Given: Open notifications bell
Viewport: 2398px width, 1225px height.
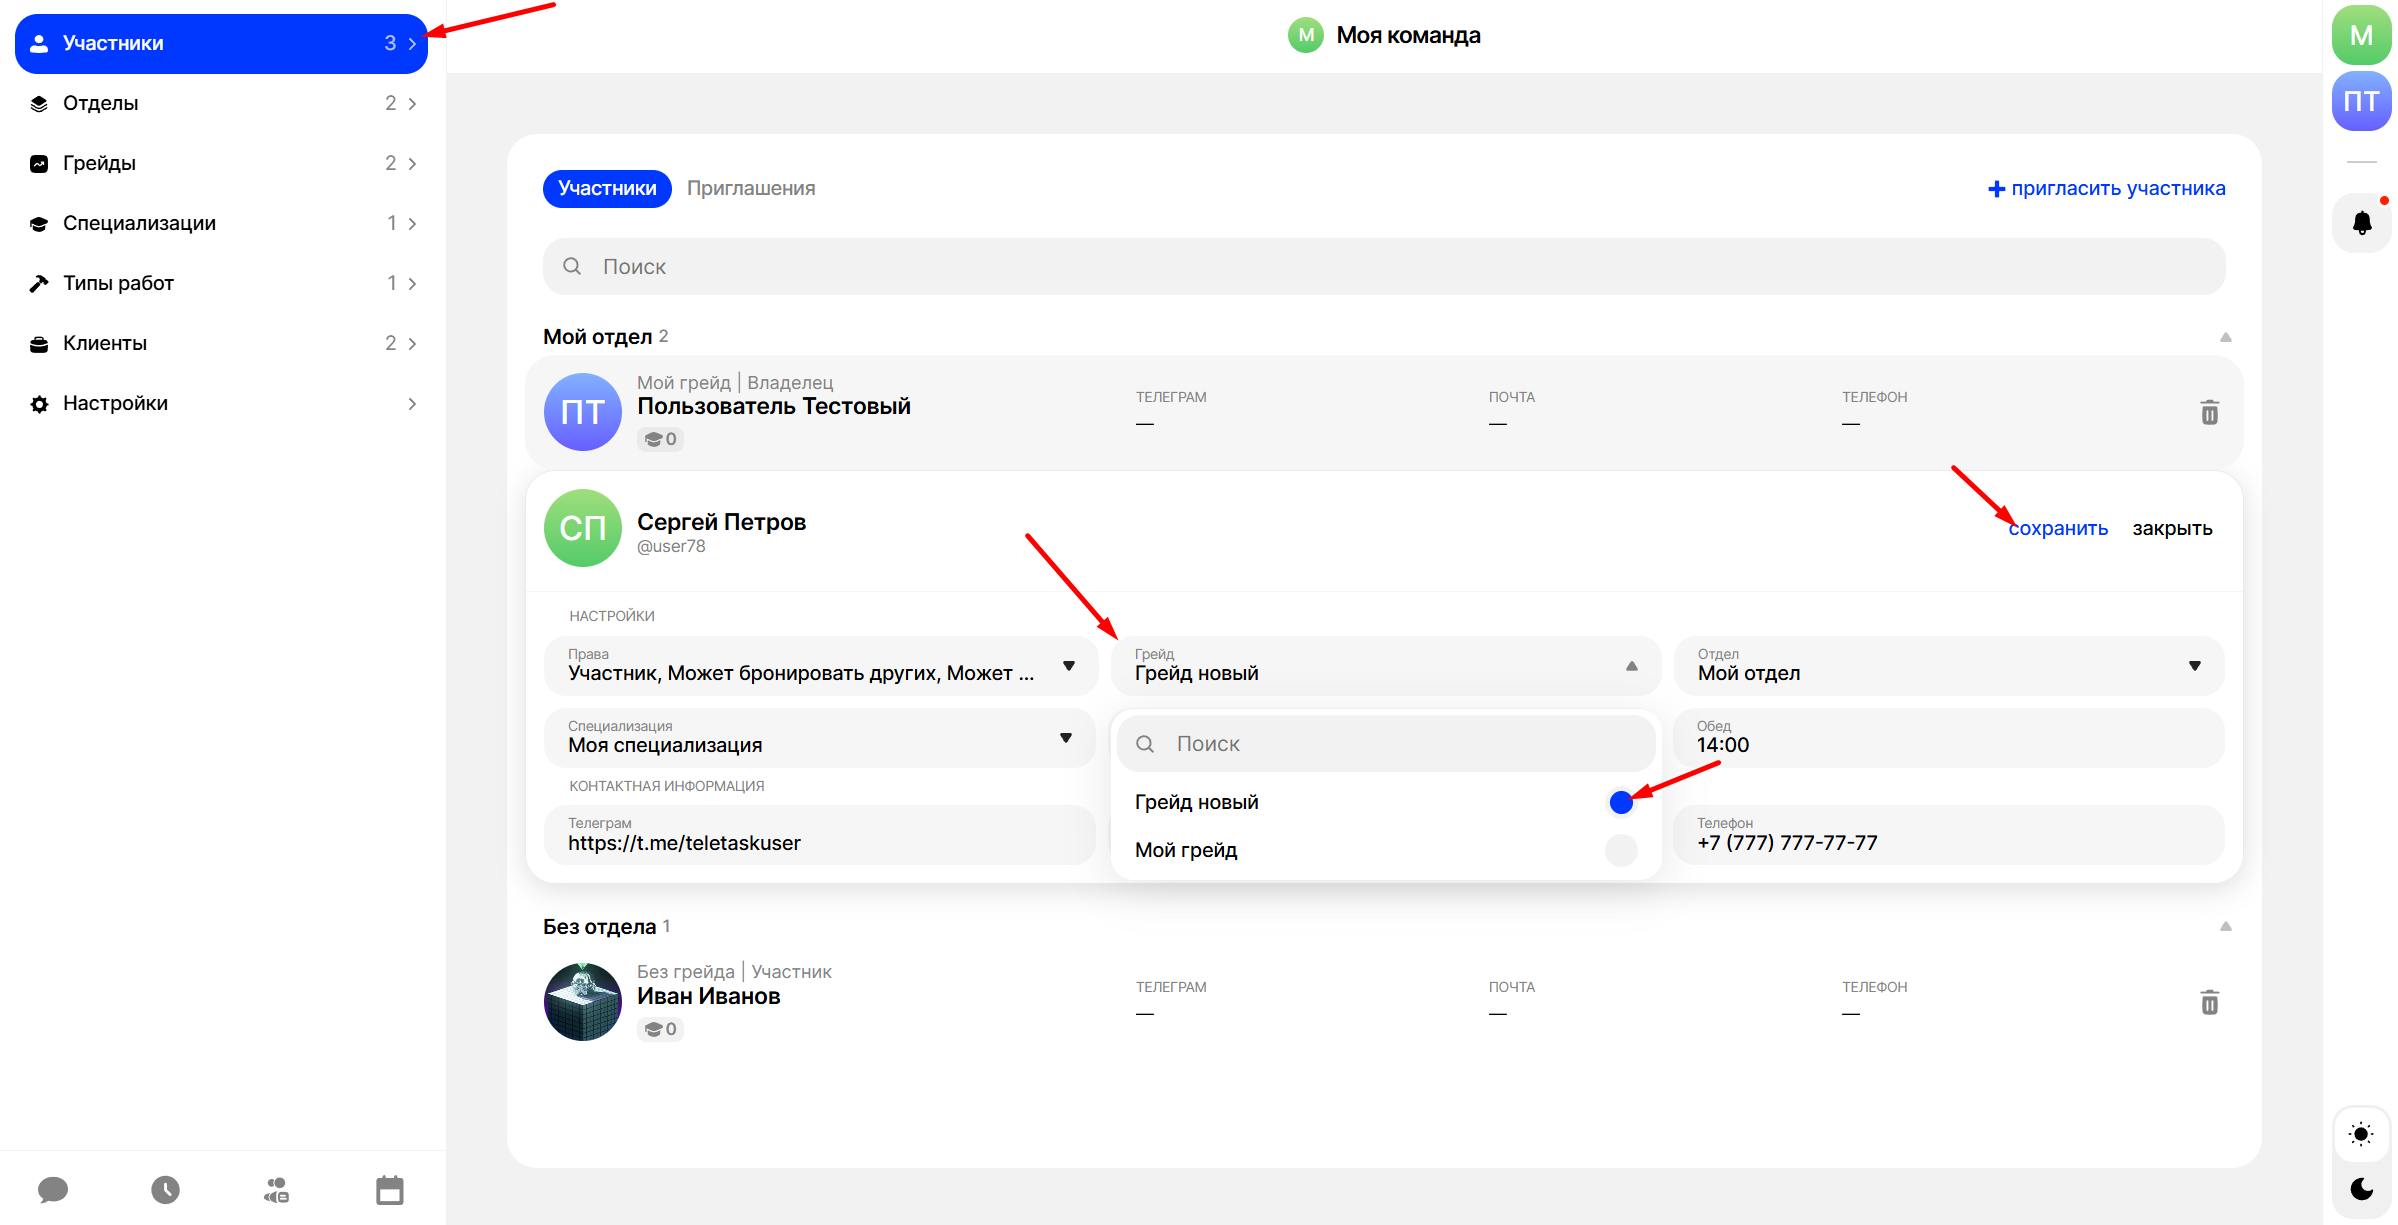Looking at the screenshot, I should point(2361,223).
